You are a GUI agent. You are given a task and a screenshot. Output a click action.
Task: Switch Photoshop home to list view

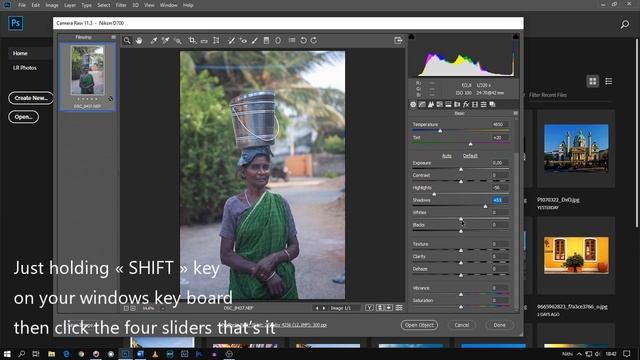(x=609, y=81)
